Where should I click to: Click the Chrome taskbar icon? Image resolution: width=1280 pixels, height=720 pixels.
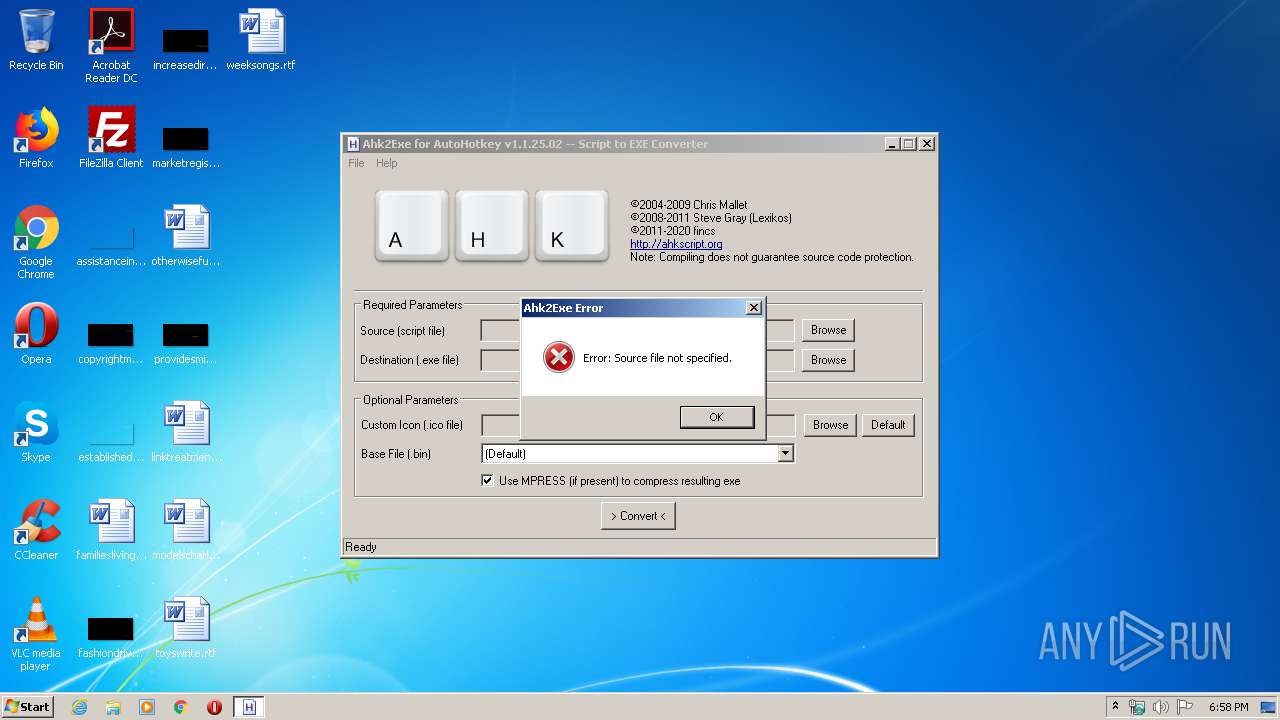tap(181, 707)
